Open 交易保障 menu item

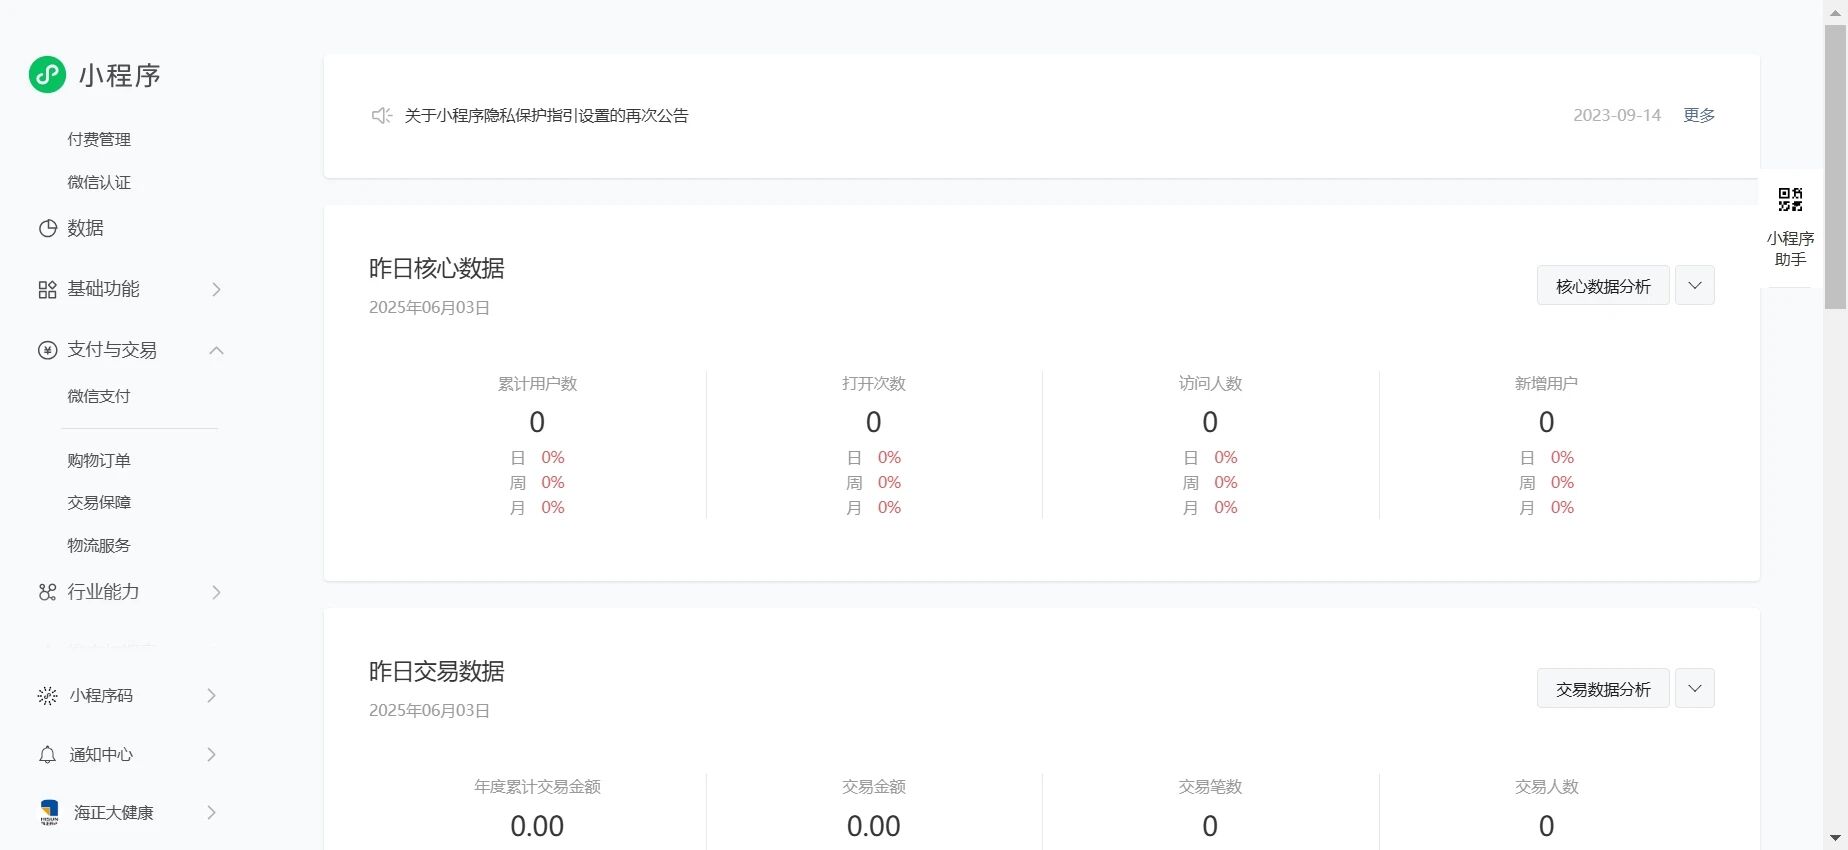[x=99, y=502]
